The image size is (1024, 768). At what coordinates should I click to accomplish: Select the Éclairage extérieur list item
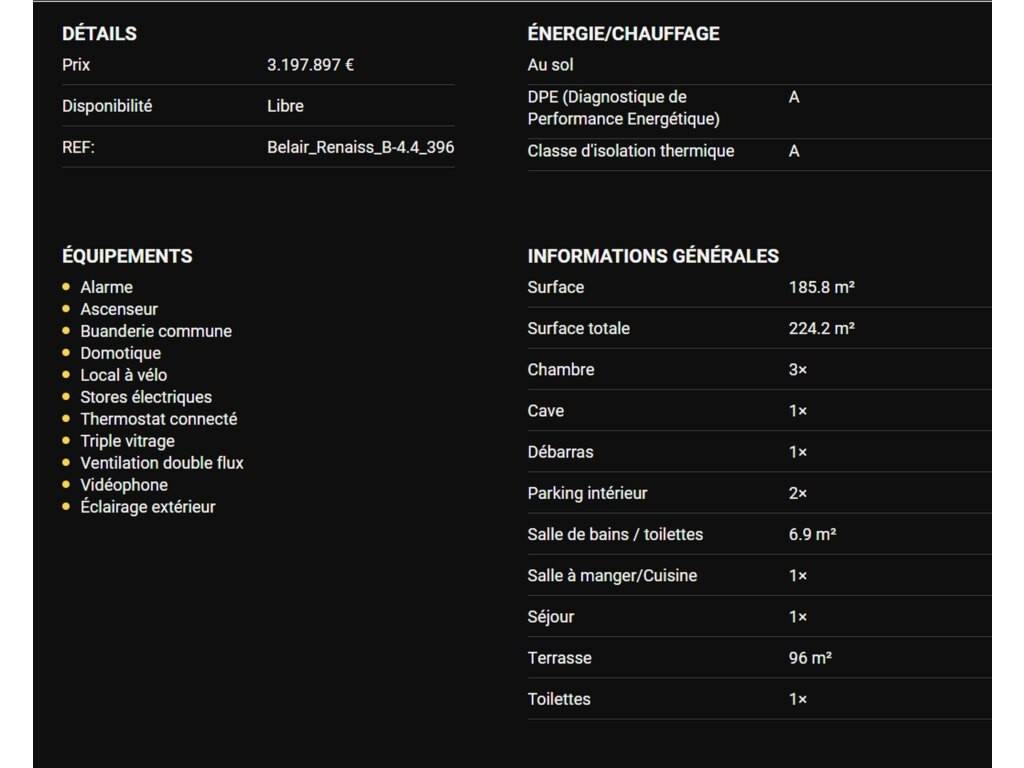pos(147,507)
